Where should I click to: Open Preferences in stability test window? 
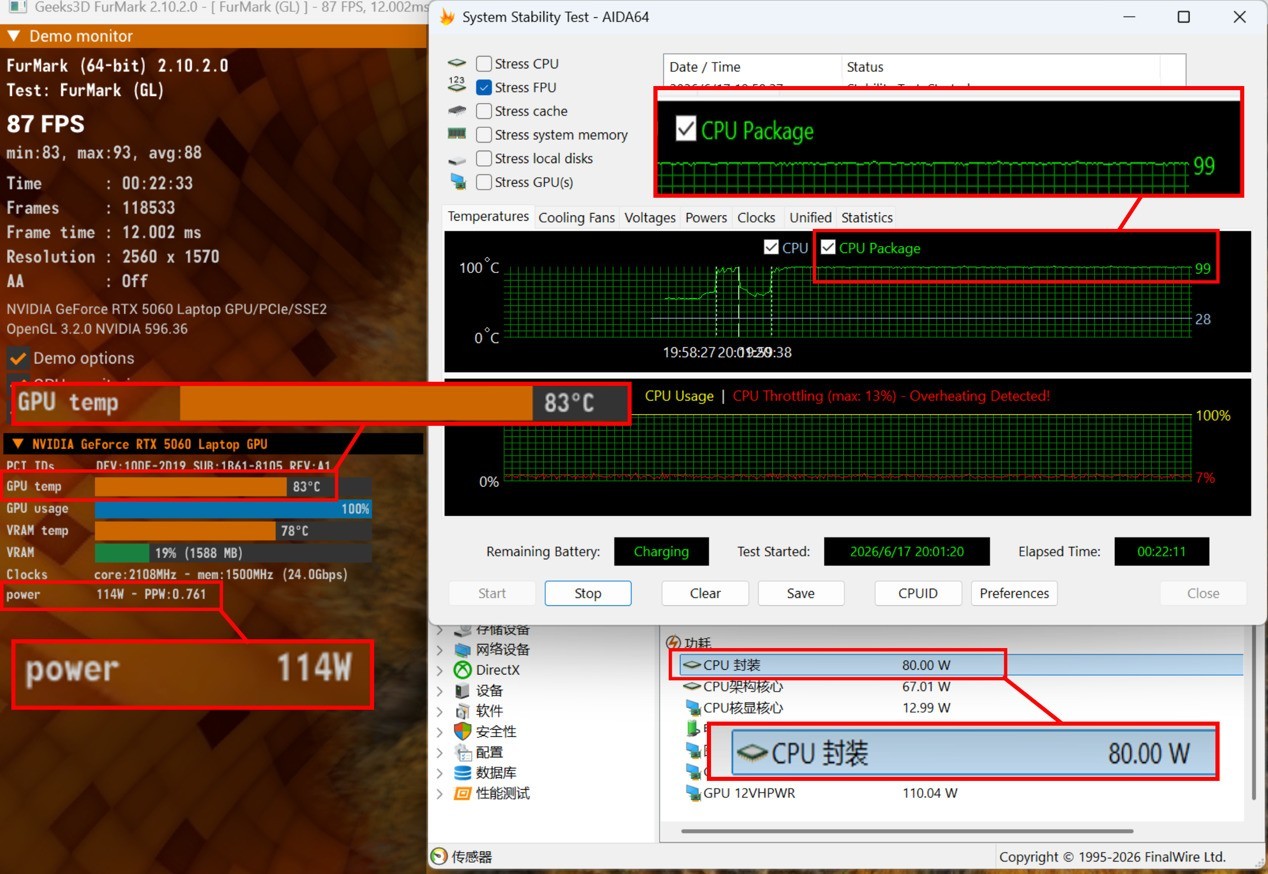tap(1014, 593)
